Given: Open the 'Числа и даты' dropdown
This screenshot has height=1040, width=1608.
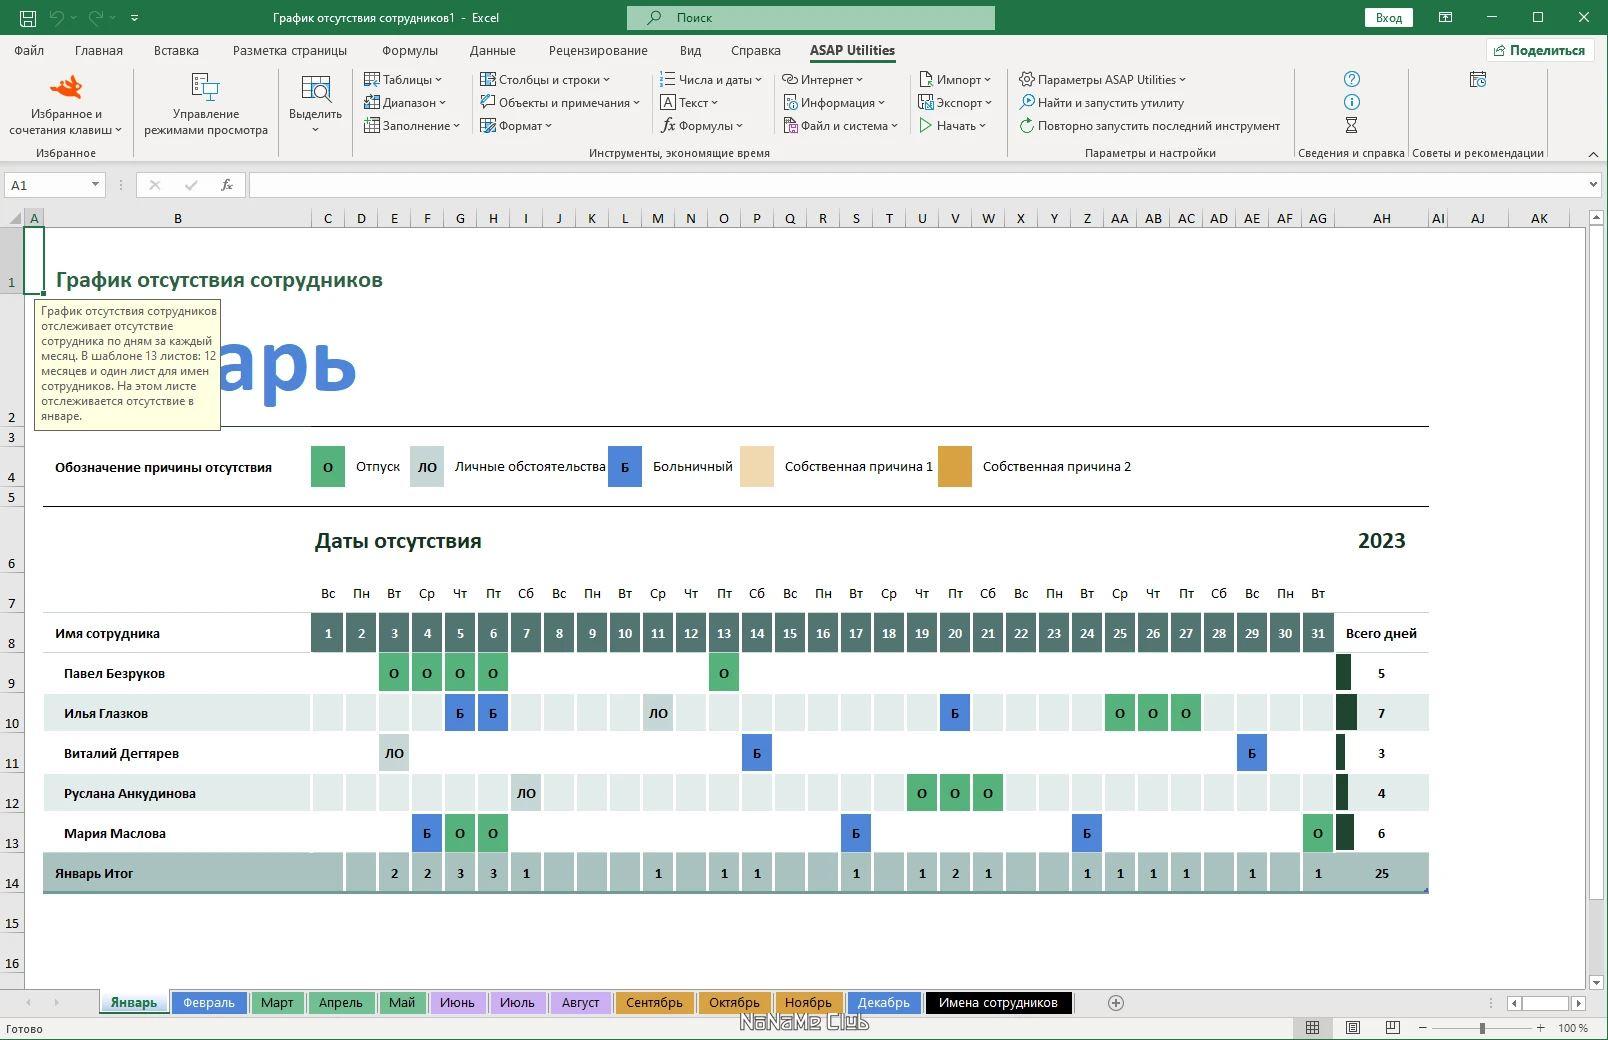Looking at the screenshot, I should 713,79.
